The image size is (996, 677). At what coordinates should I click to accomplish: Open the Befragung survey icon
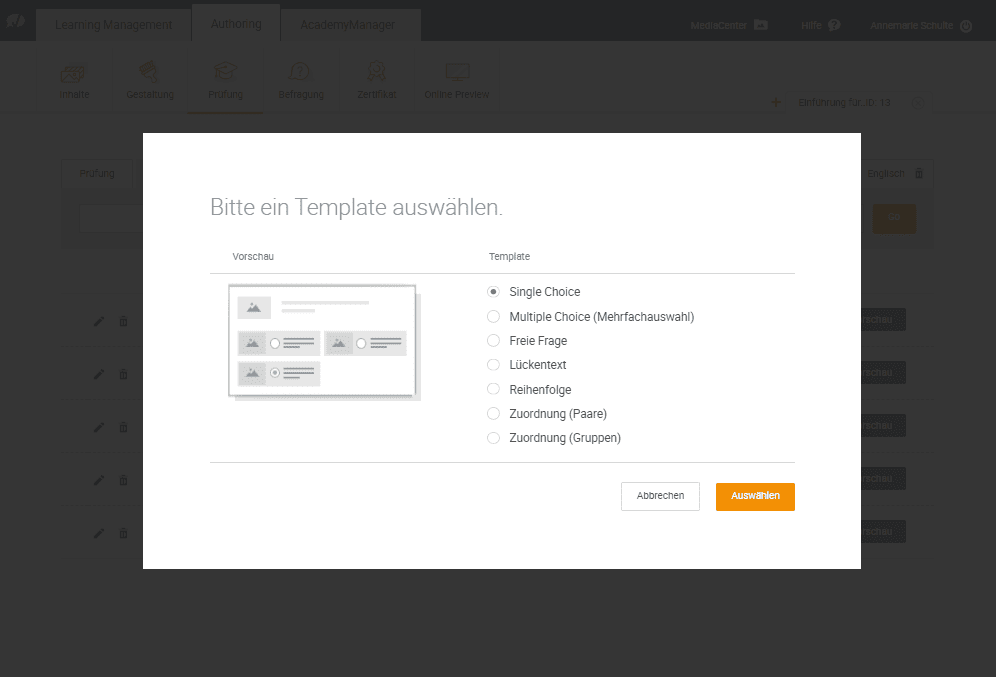click(x=300, y=74)
